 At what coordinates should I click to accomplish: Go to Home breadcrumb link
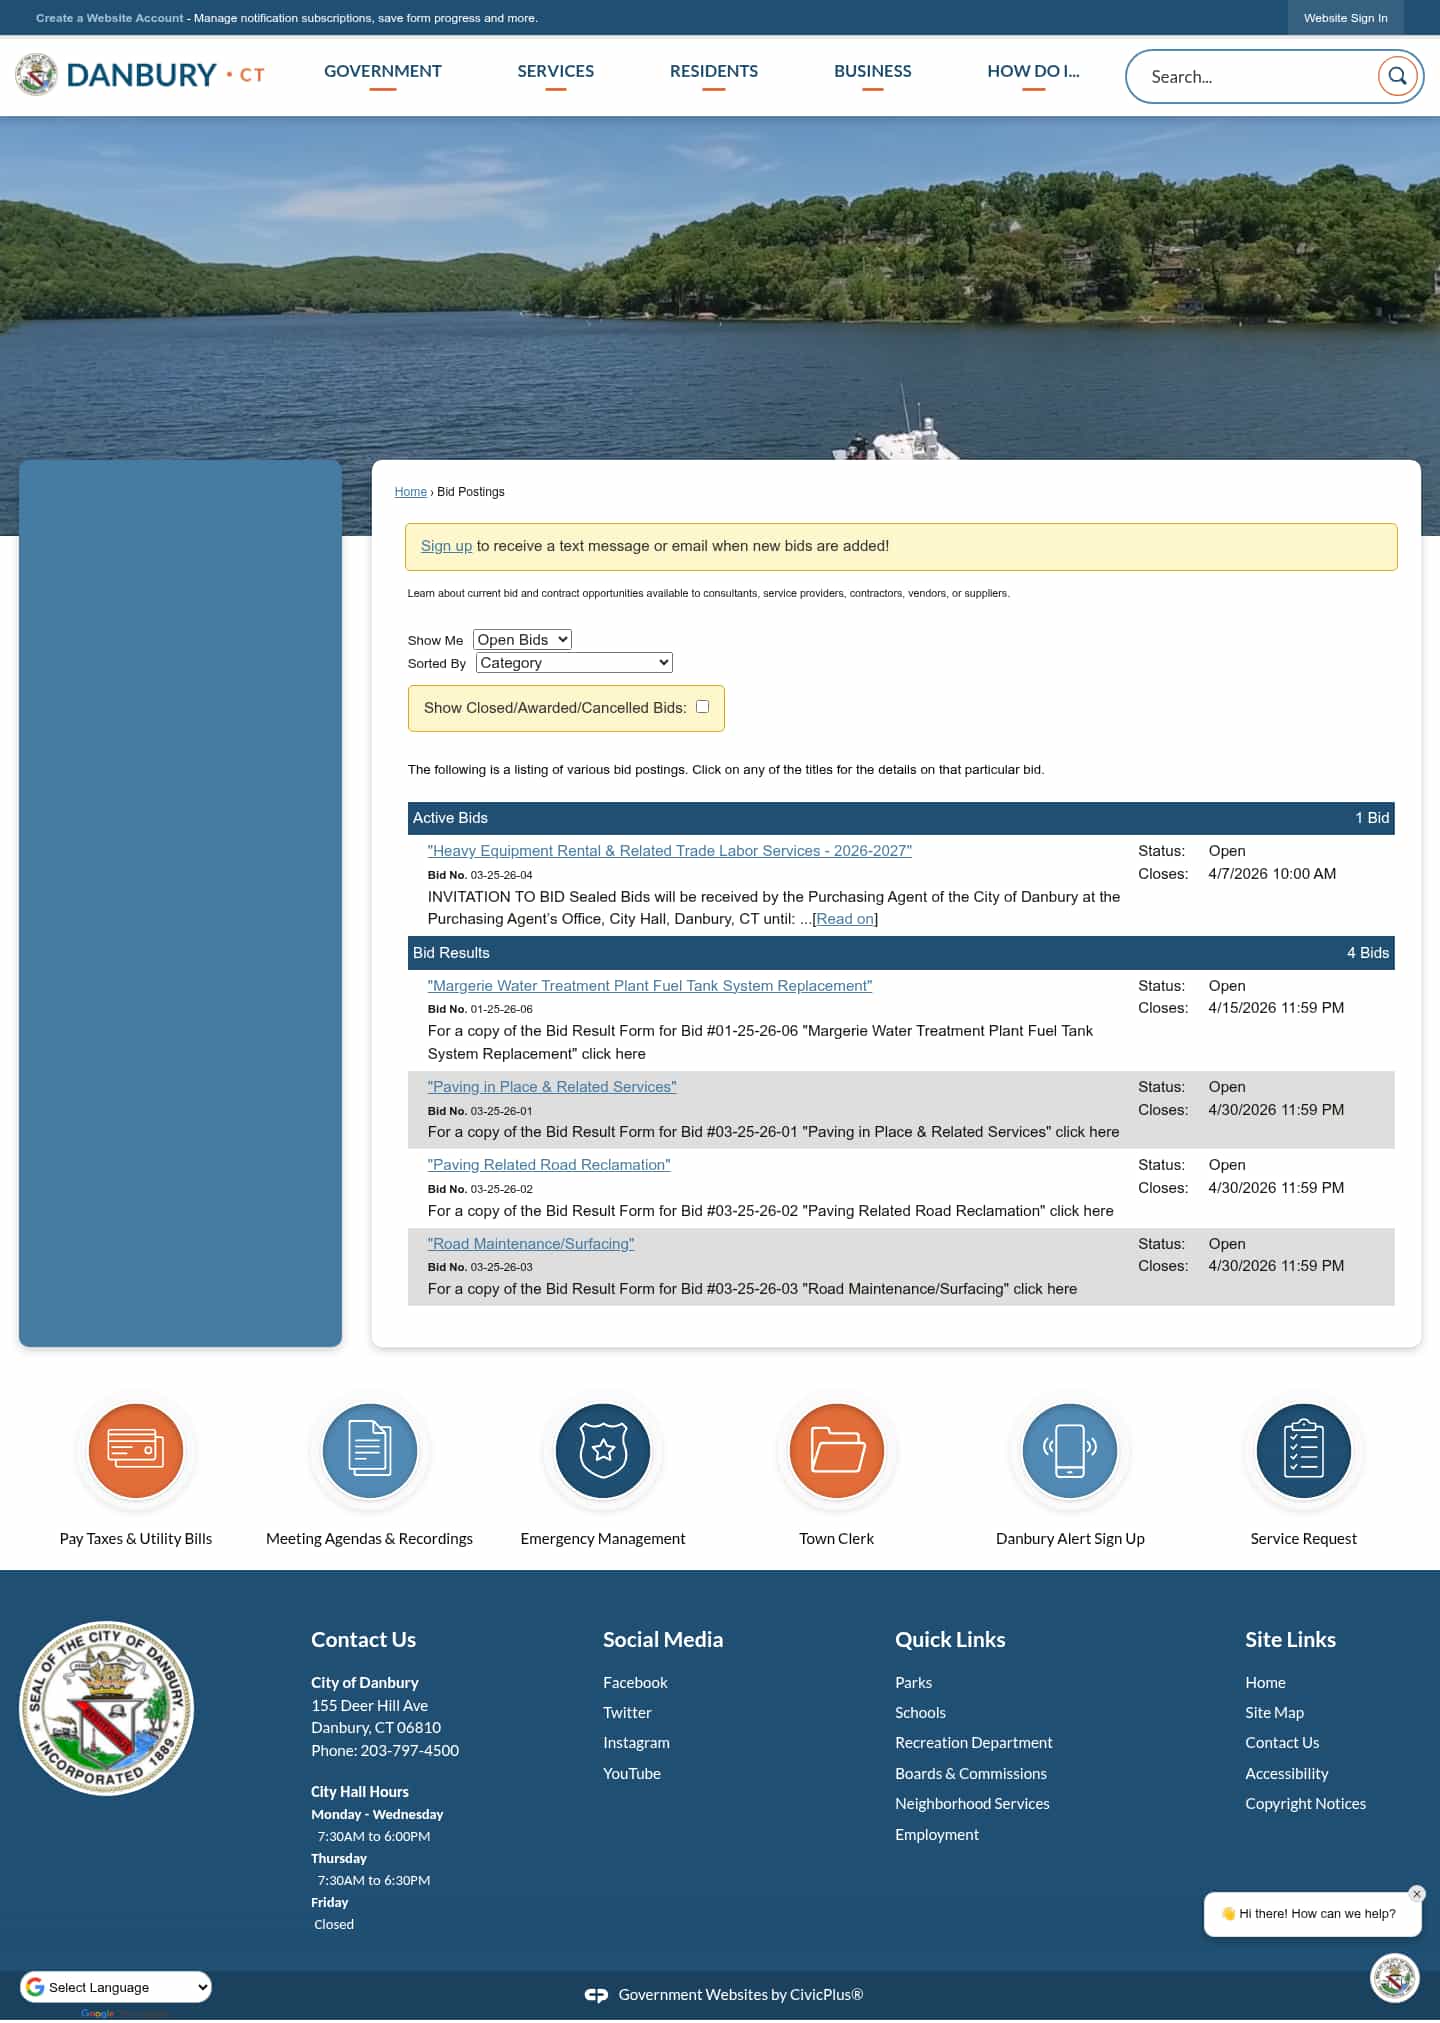[411, 492]
